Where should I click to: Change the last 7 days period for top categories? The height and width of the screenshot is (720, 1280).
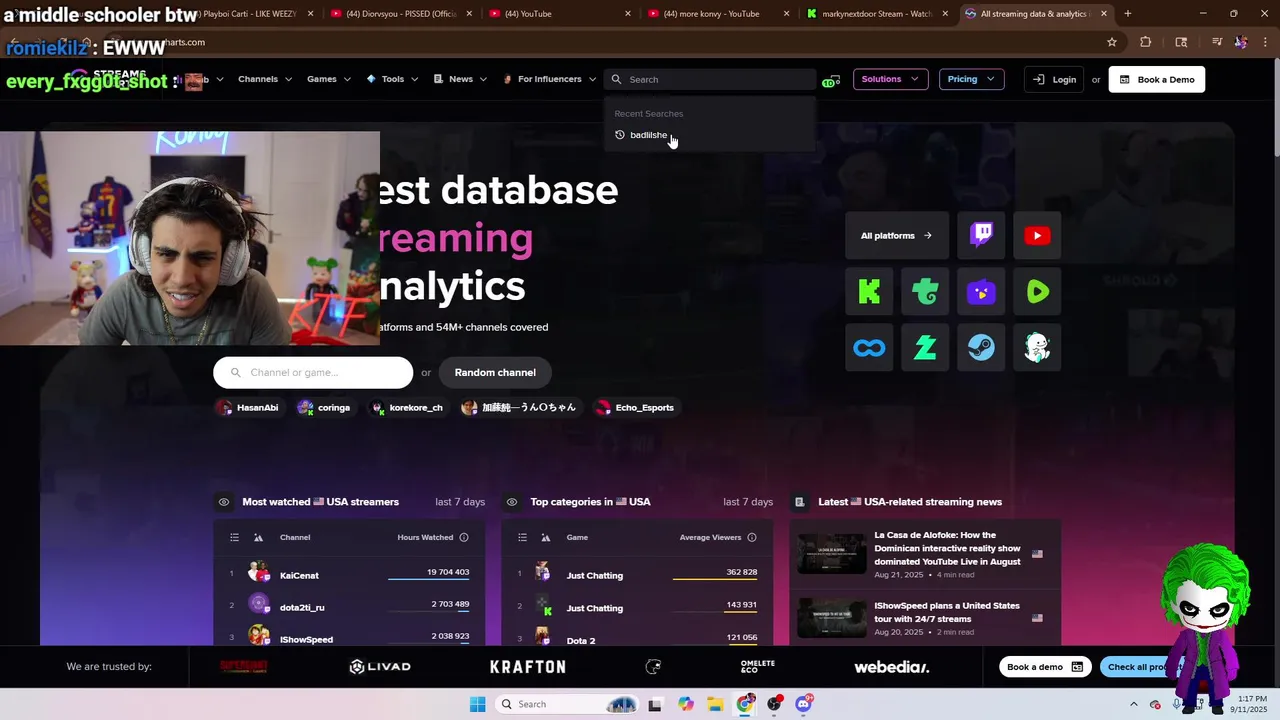[x=748, y=502]
